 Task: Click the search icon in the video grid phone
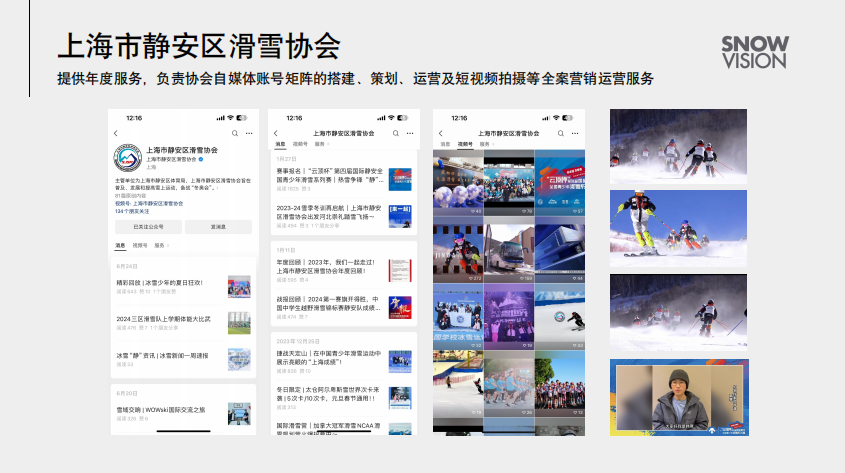560,133
